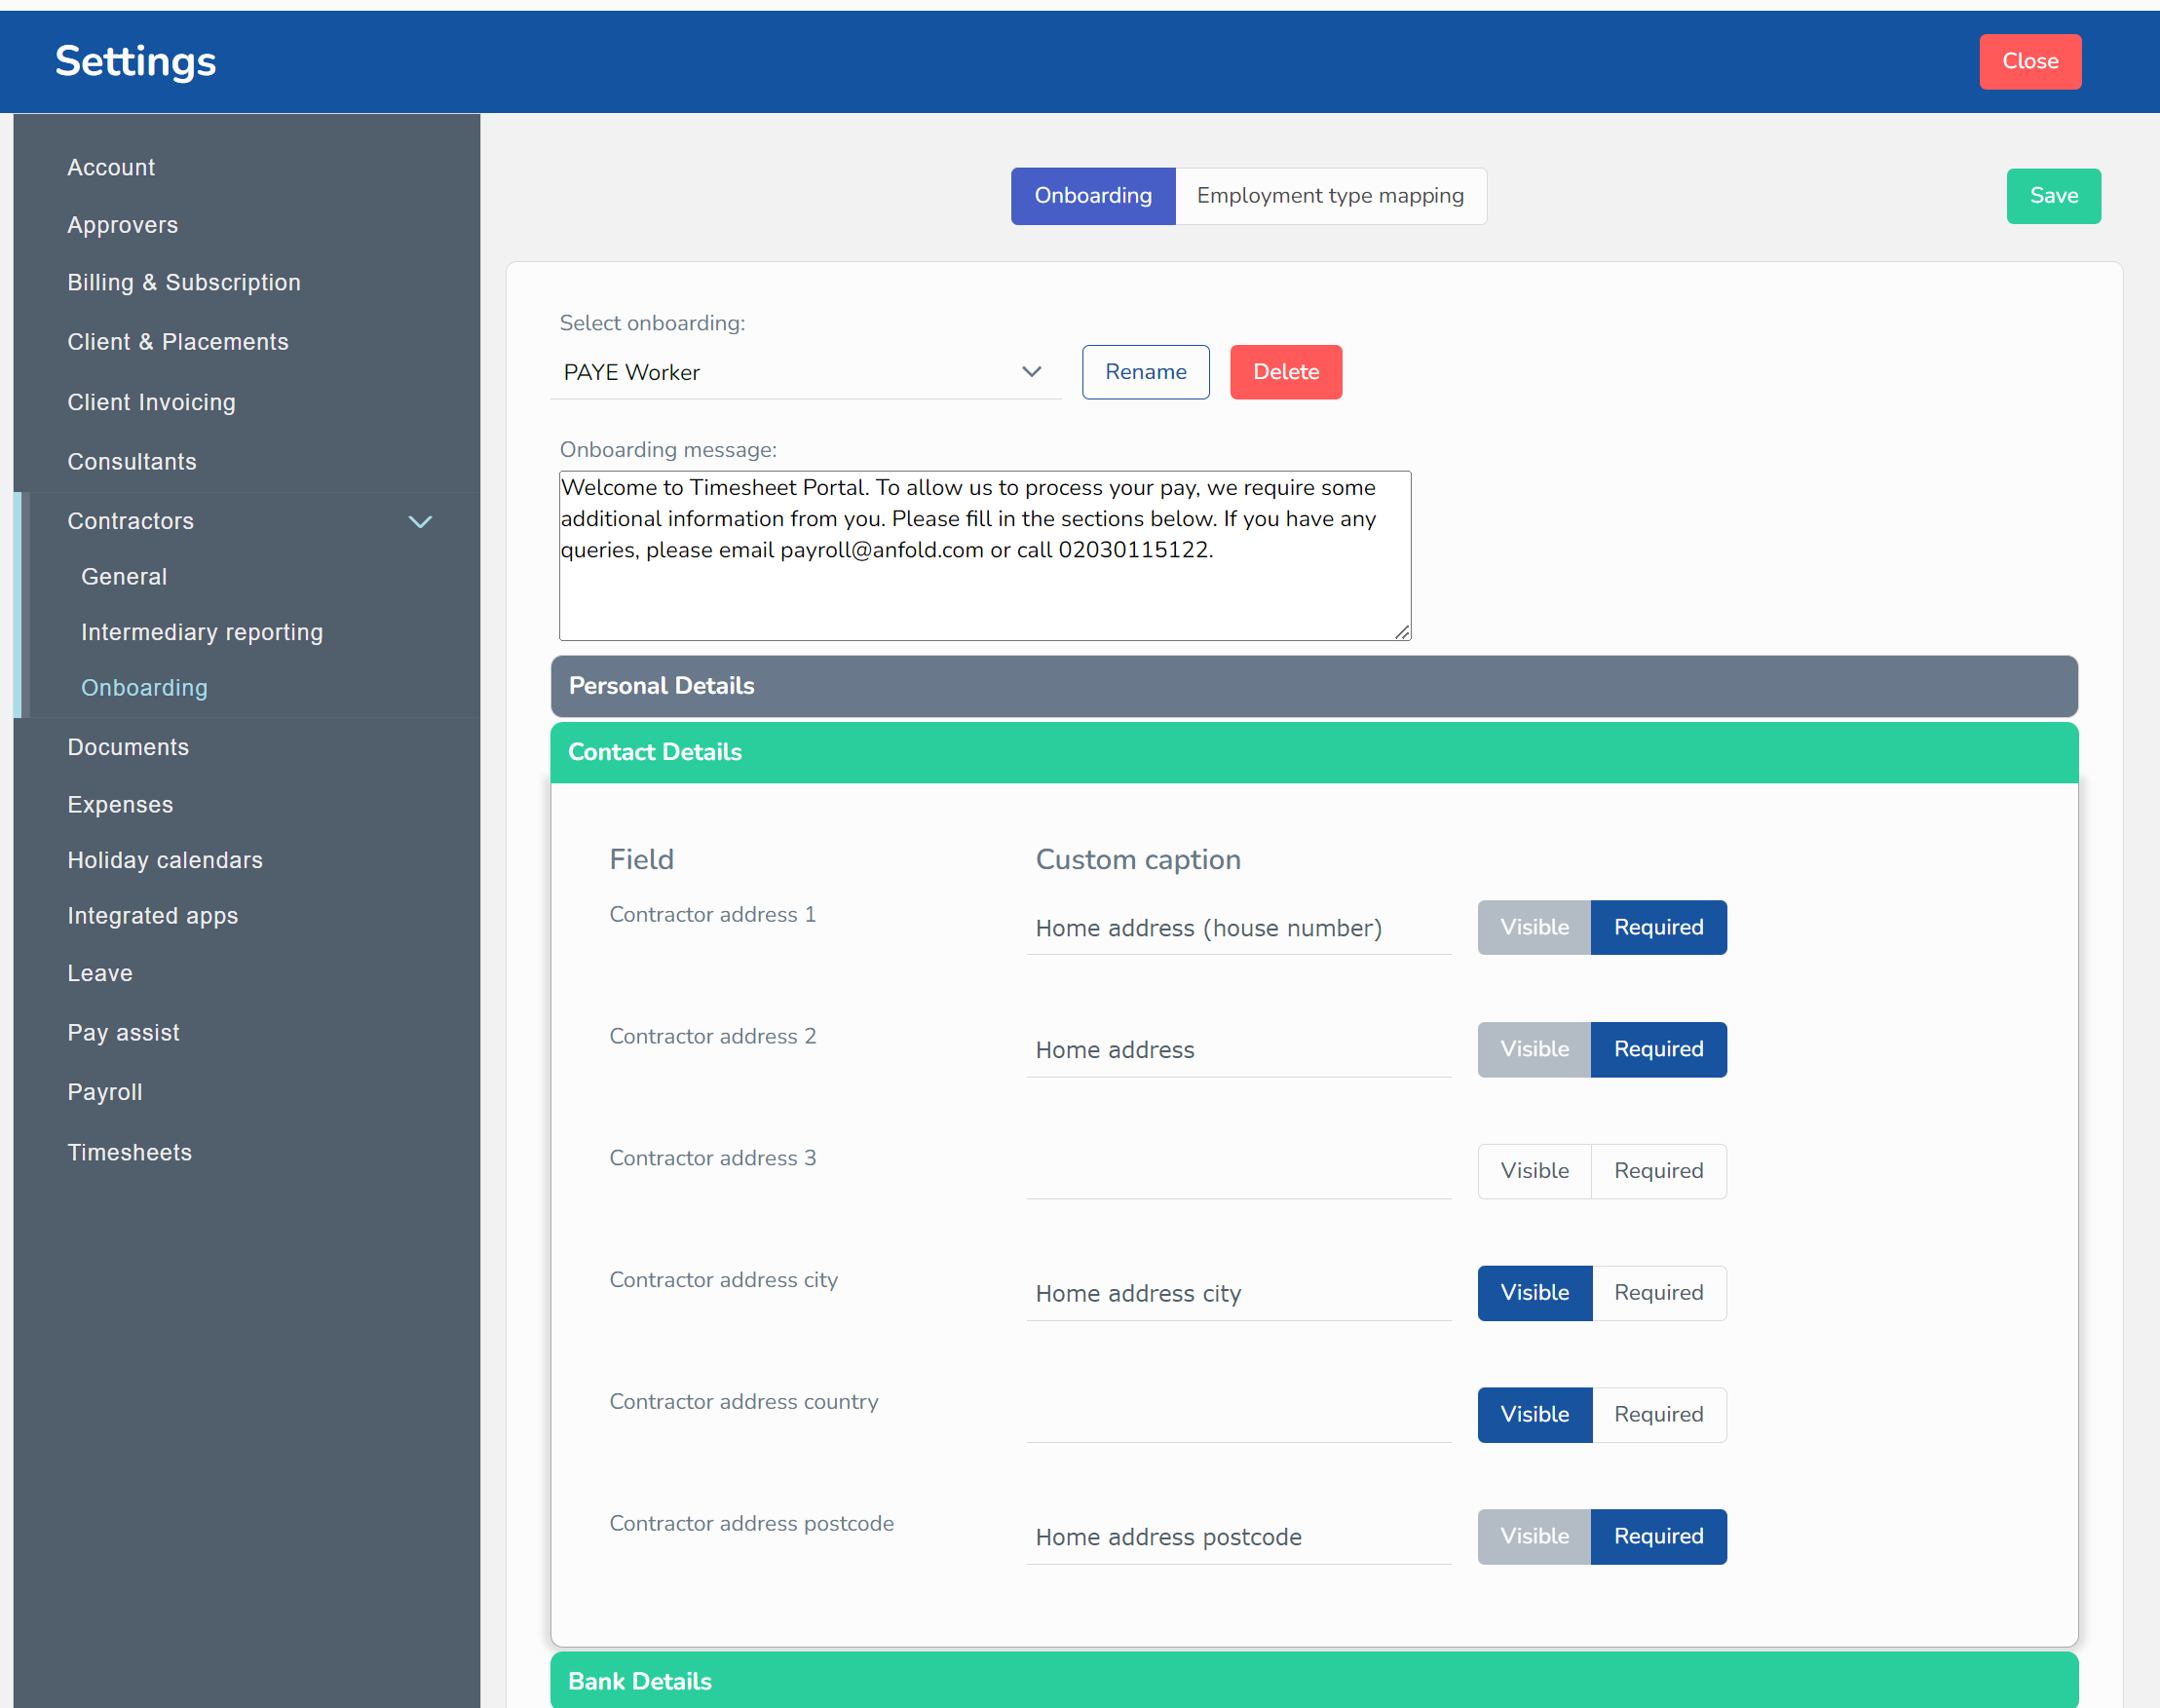Switch to Employment type mapping tab

click(1330, 196)
